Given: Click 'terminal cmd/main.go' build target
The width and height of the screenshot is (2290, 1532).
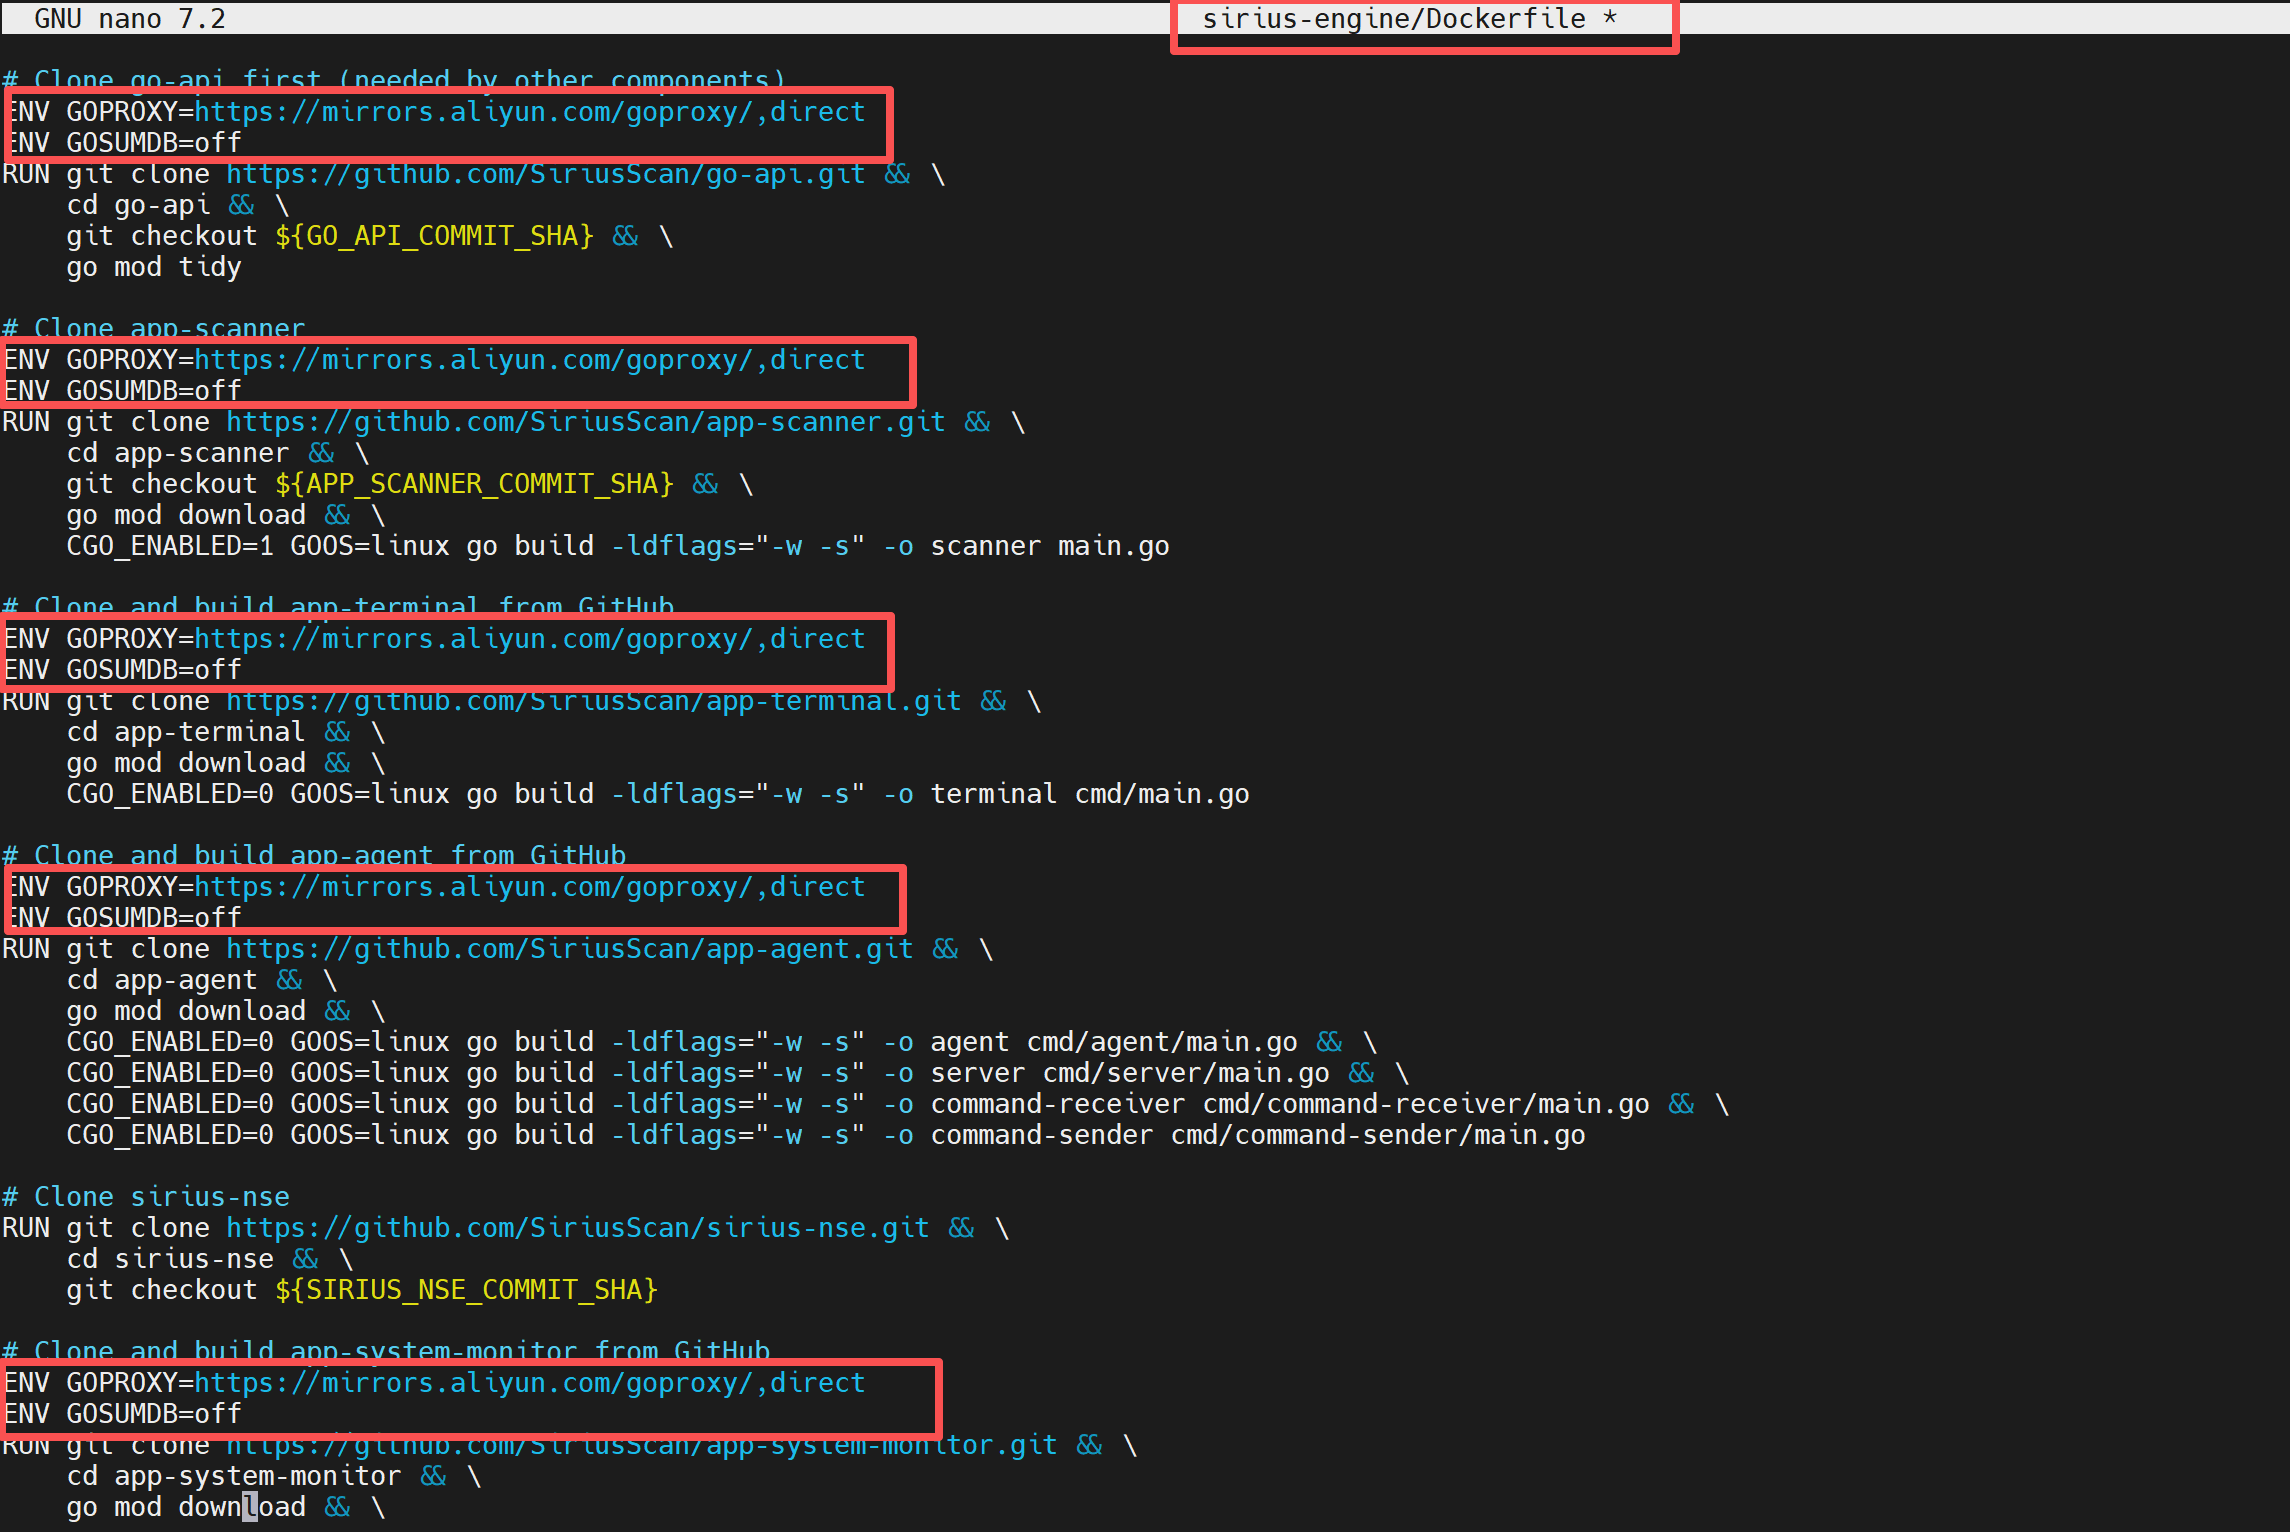Looking at the screenshot, I should (x=1089, y=794).
